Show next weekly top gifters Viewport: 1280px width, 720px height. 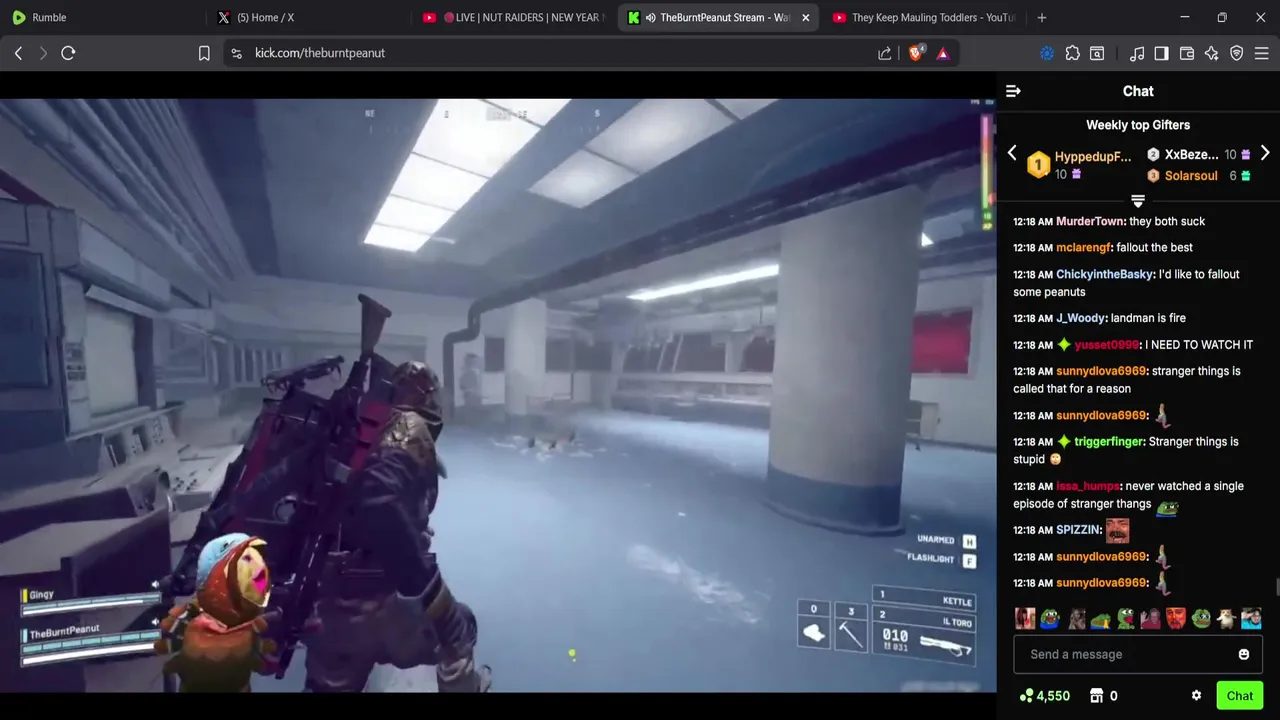pyautogui.click(x=1265, y=154)
